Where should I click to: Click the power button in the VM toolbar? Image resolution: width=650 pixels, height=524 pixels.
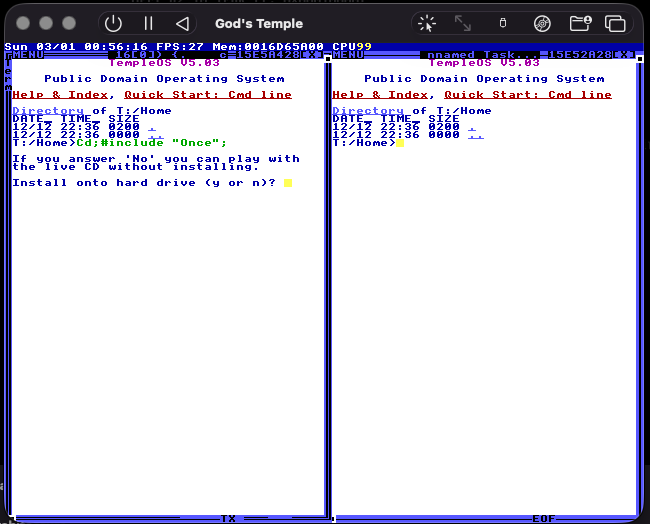pos(114,23)
